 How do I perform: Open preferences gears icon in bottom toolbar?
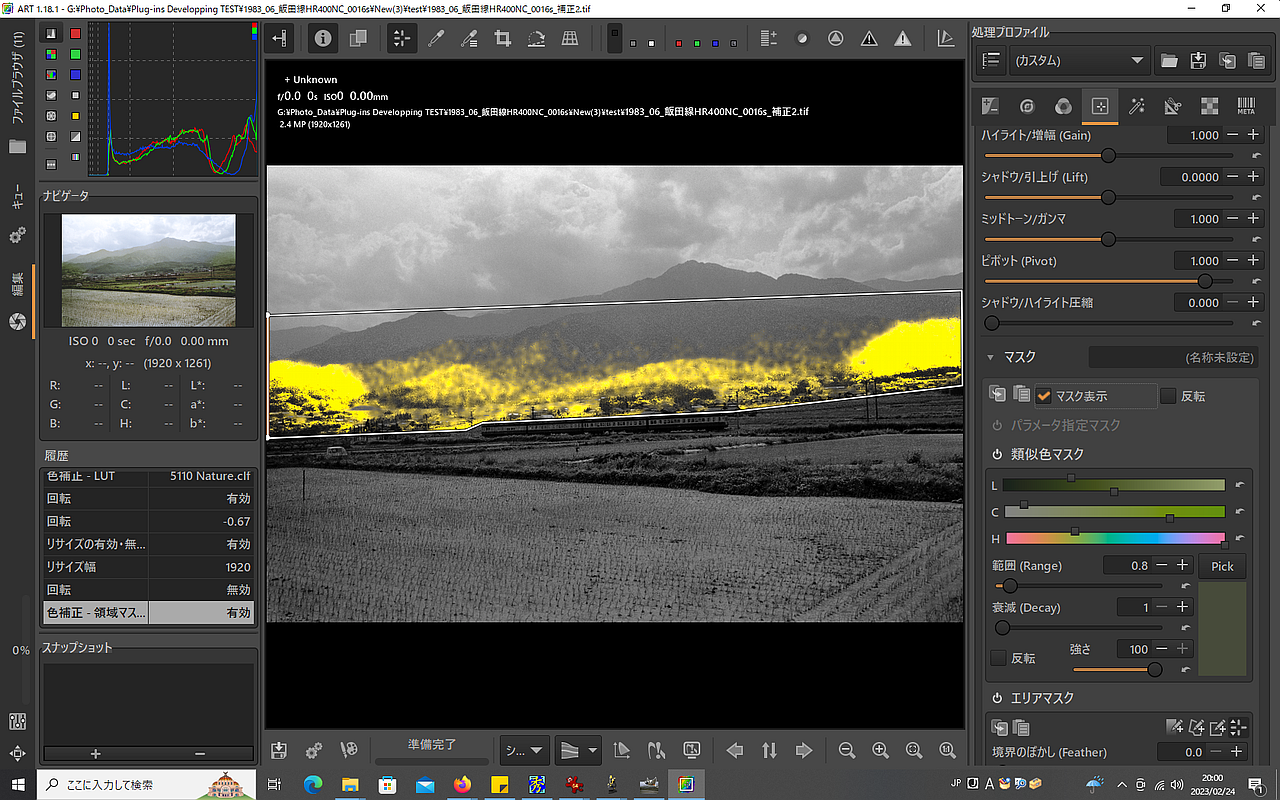point(313,750)
